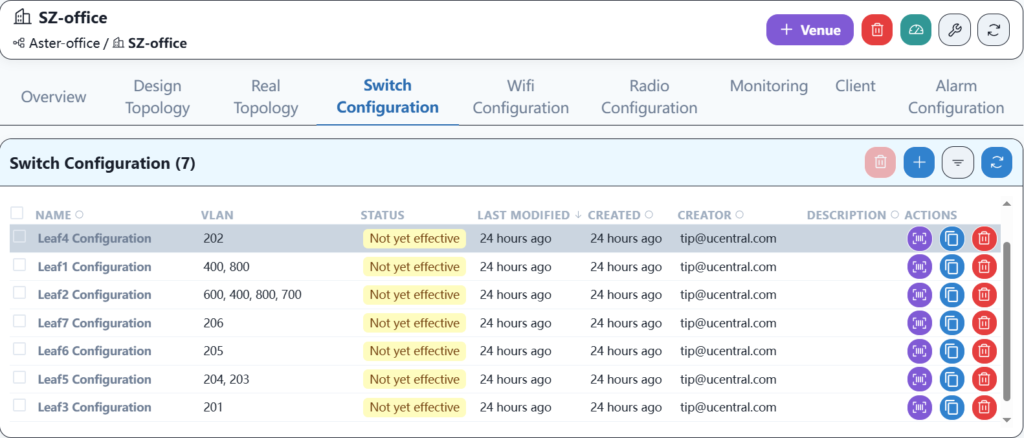Toggle the select-all checkbox in table header
Screen dimensions: 1024x438
(17, 214)
